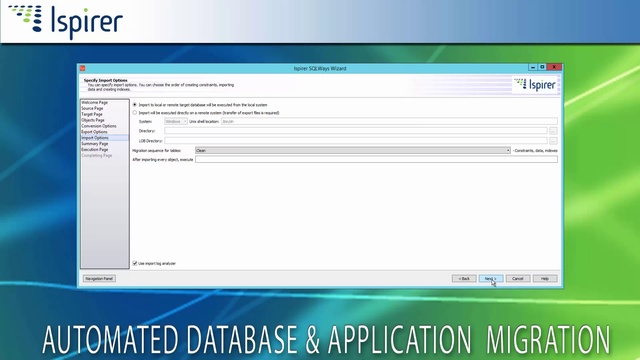
Task: Click the Navigation Panel button
Action: click(x=99, y=278)
